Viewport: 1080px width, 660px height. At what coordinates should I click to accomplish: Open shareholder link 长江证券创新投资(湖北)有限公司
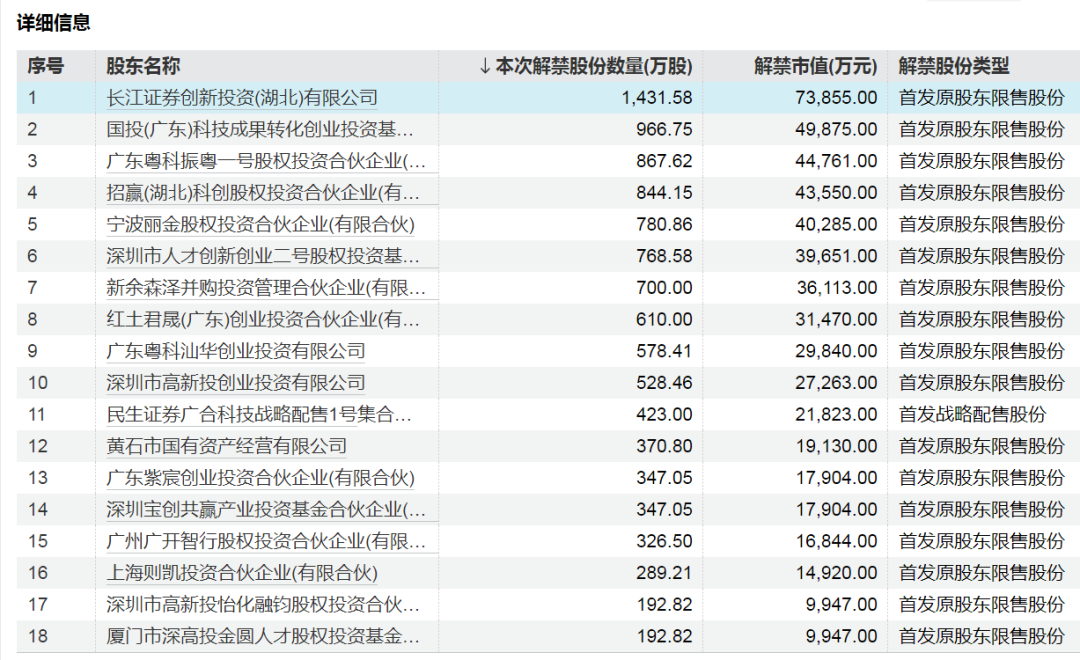[x=242, y=98]
